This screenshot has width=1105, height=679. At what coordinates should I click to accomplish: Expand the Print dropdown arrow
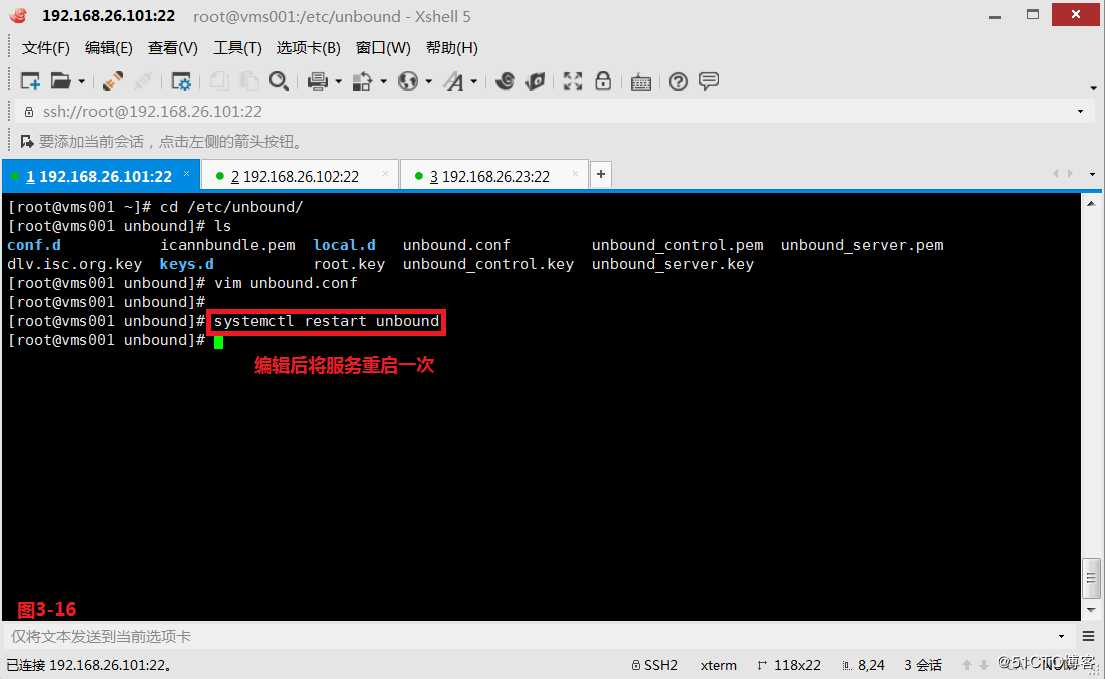(339, 82)
